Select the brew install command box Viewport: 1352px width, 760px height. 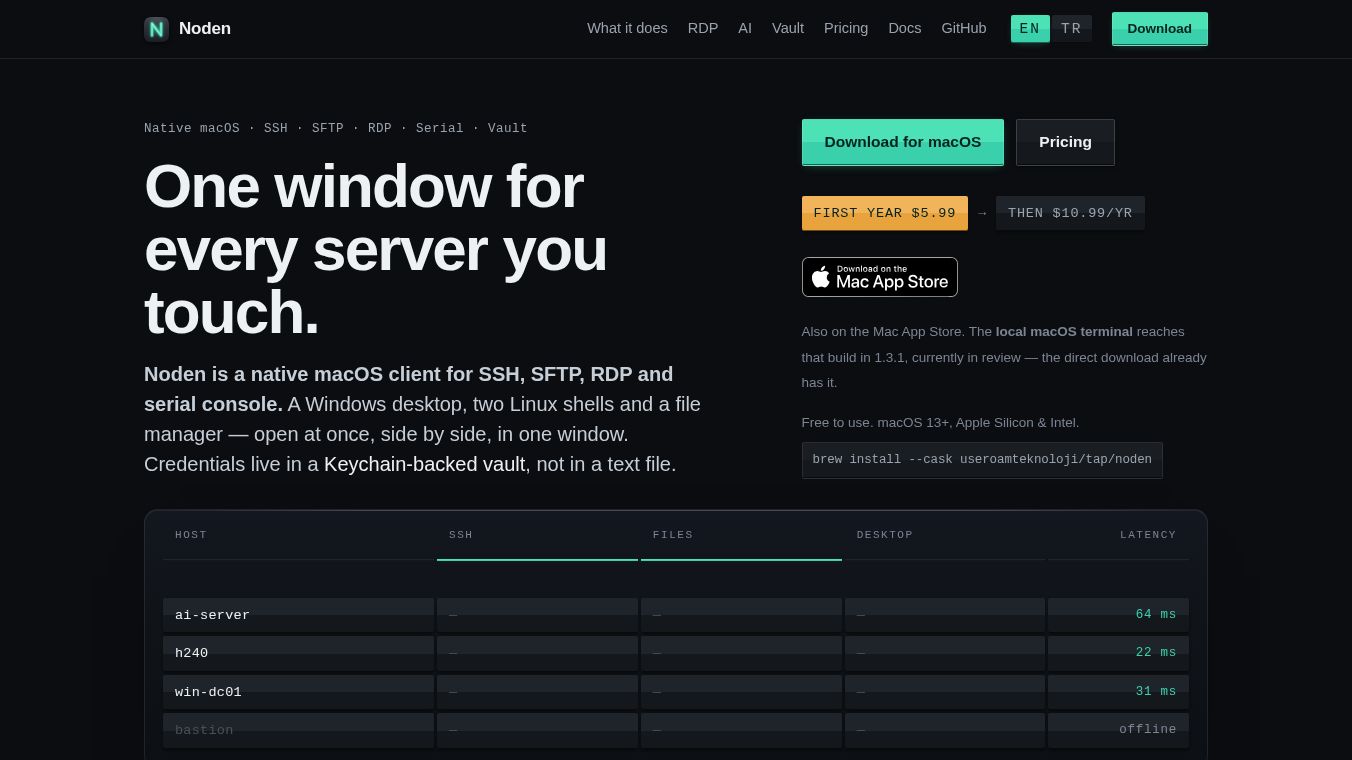[982, 460]
